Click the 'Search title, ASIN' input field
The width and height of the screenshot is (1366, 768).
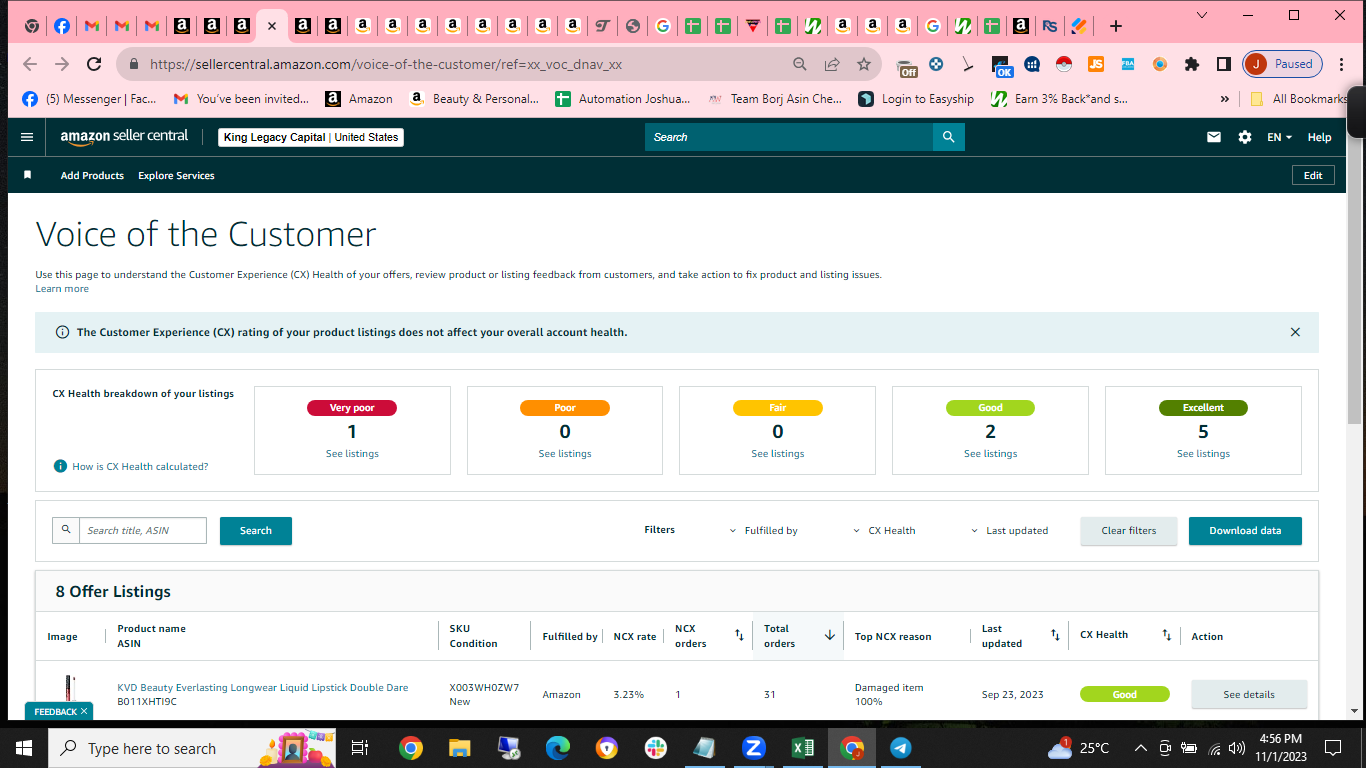(143, 531)
